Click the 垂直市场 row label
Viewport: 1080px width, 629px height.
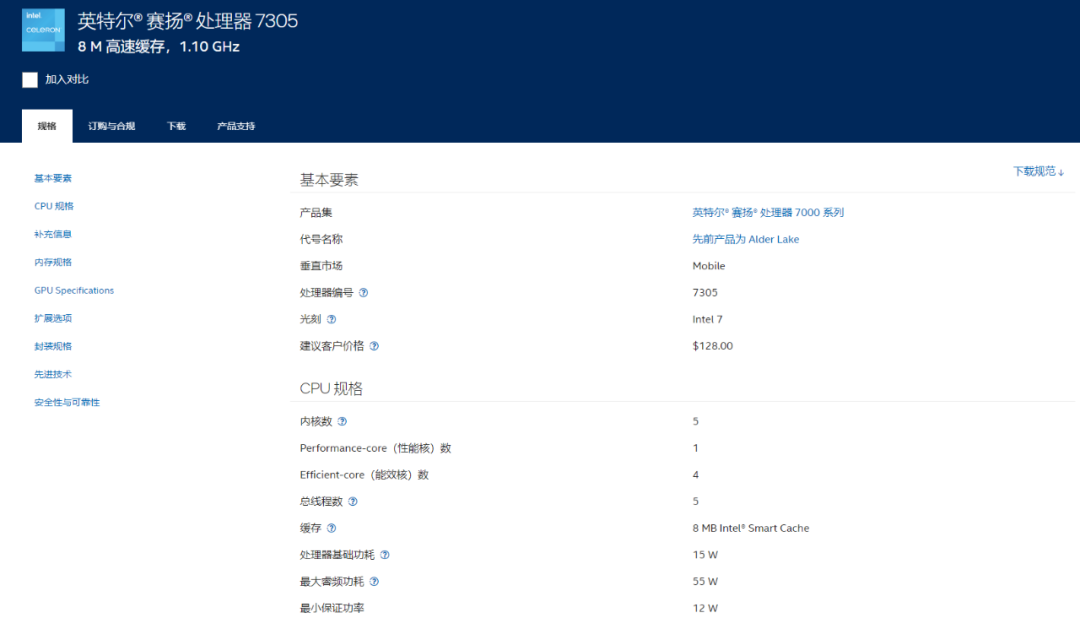click(321, 266)
